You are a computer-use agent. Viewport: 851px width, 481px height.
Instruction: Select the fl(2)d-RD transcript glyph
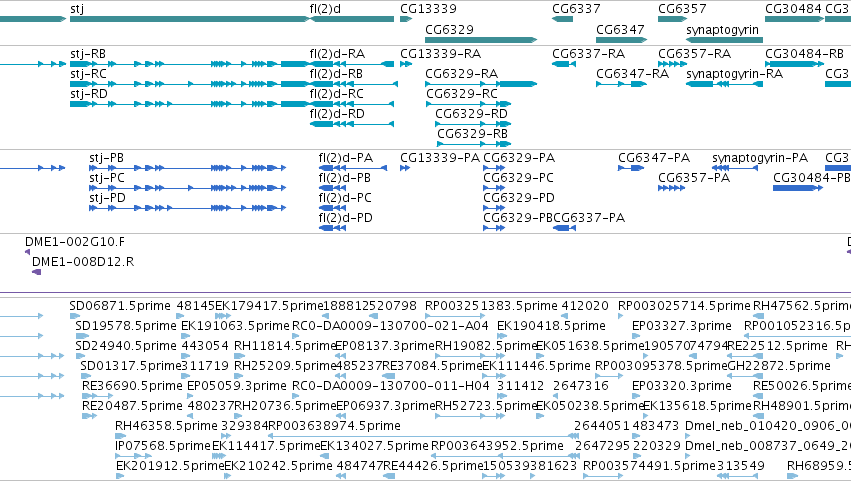point(352,124)
